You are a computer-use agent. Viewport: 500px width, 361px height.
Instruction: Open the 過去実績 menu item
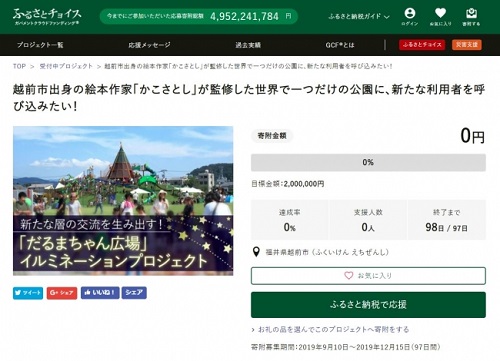click(248, 45)
